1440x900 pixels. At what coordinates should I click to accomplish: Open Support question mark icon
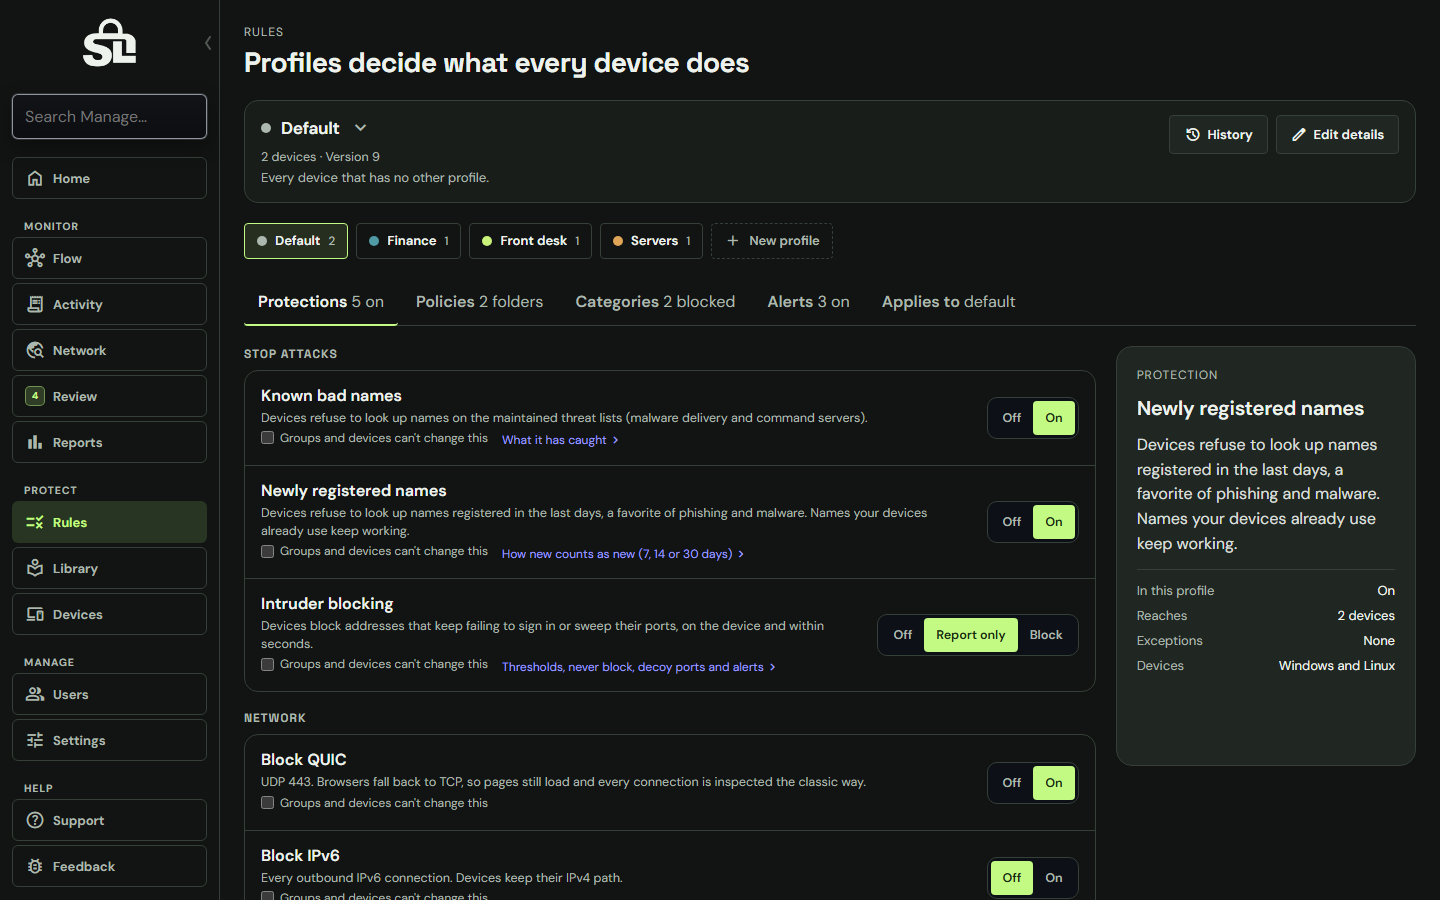(x=35, y=820)
